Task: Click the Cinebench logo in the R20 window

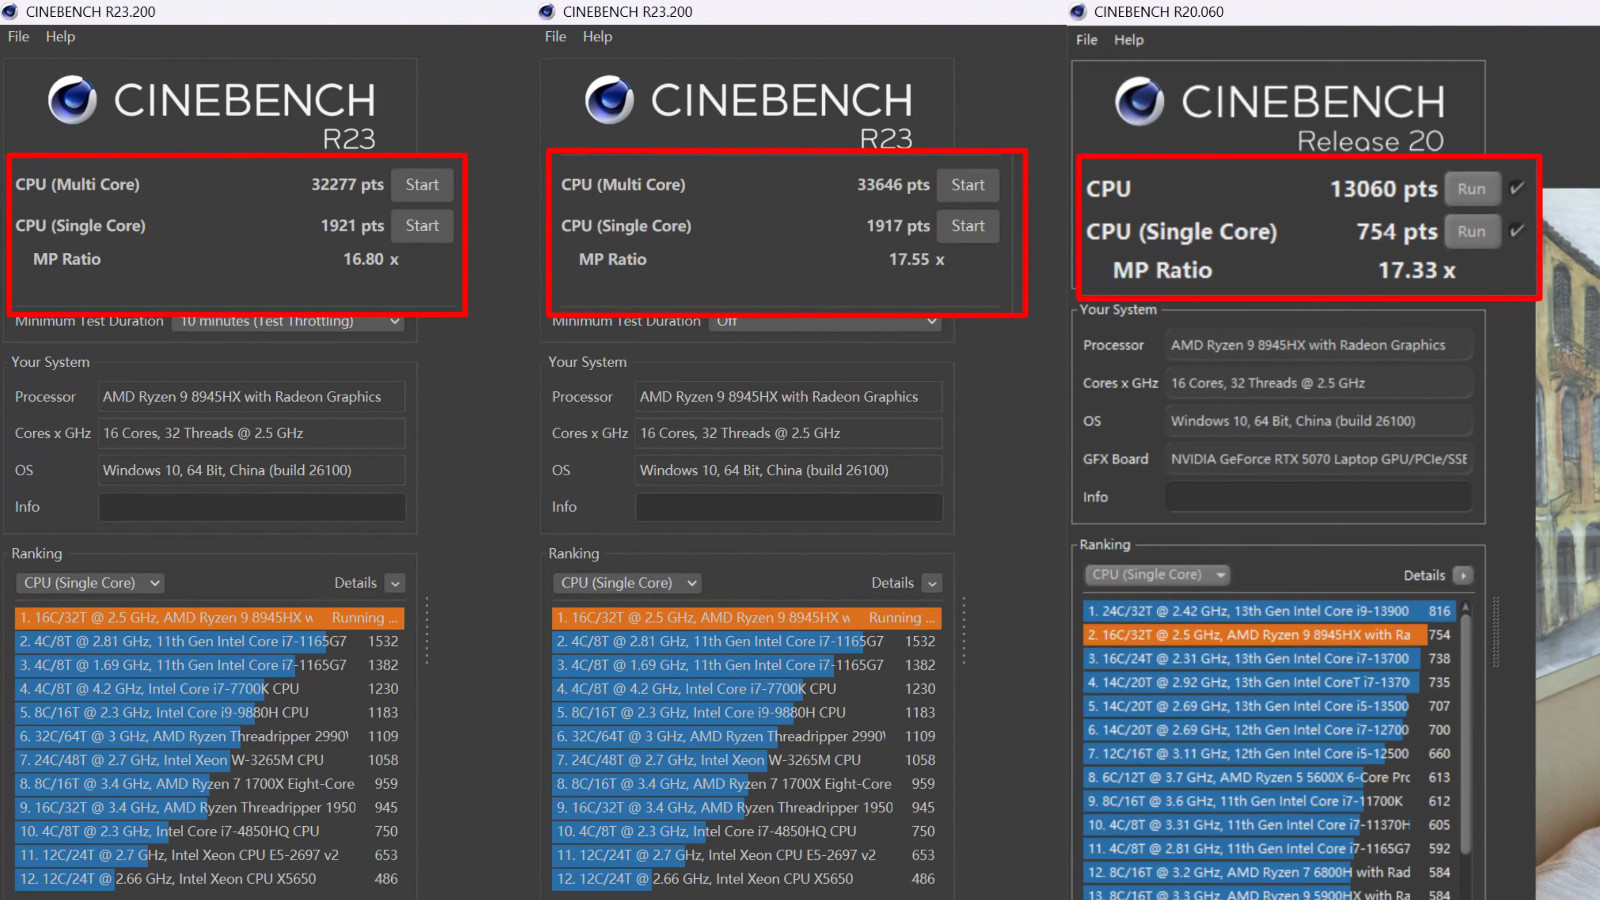Action: tap(1140, 101)
